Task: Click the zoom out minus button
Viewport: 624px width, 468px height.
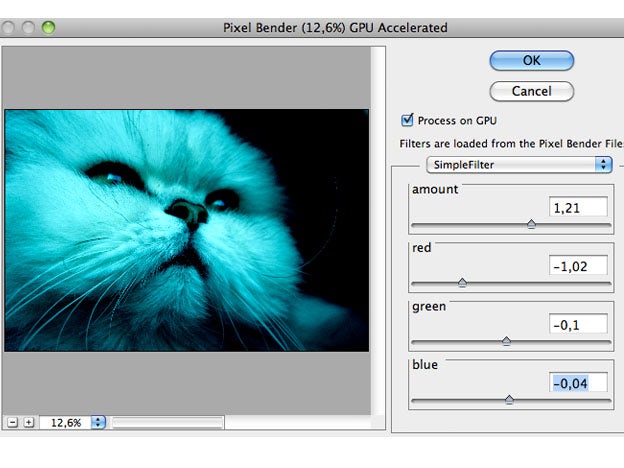Action: (12, 422)
